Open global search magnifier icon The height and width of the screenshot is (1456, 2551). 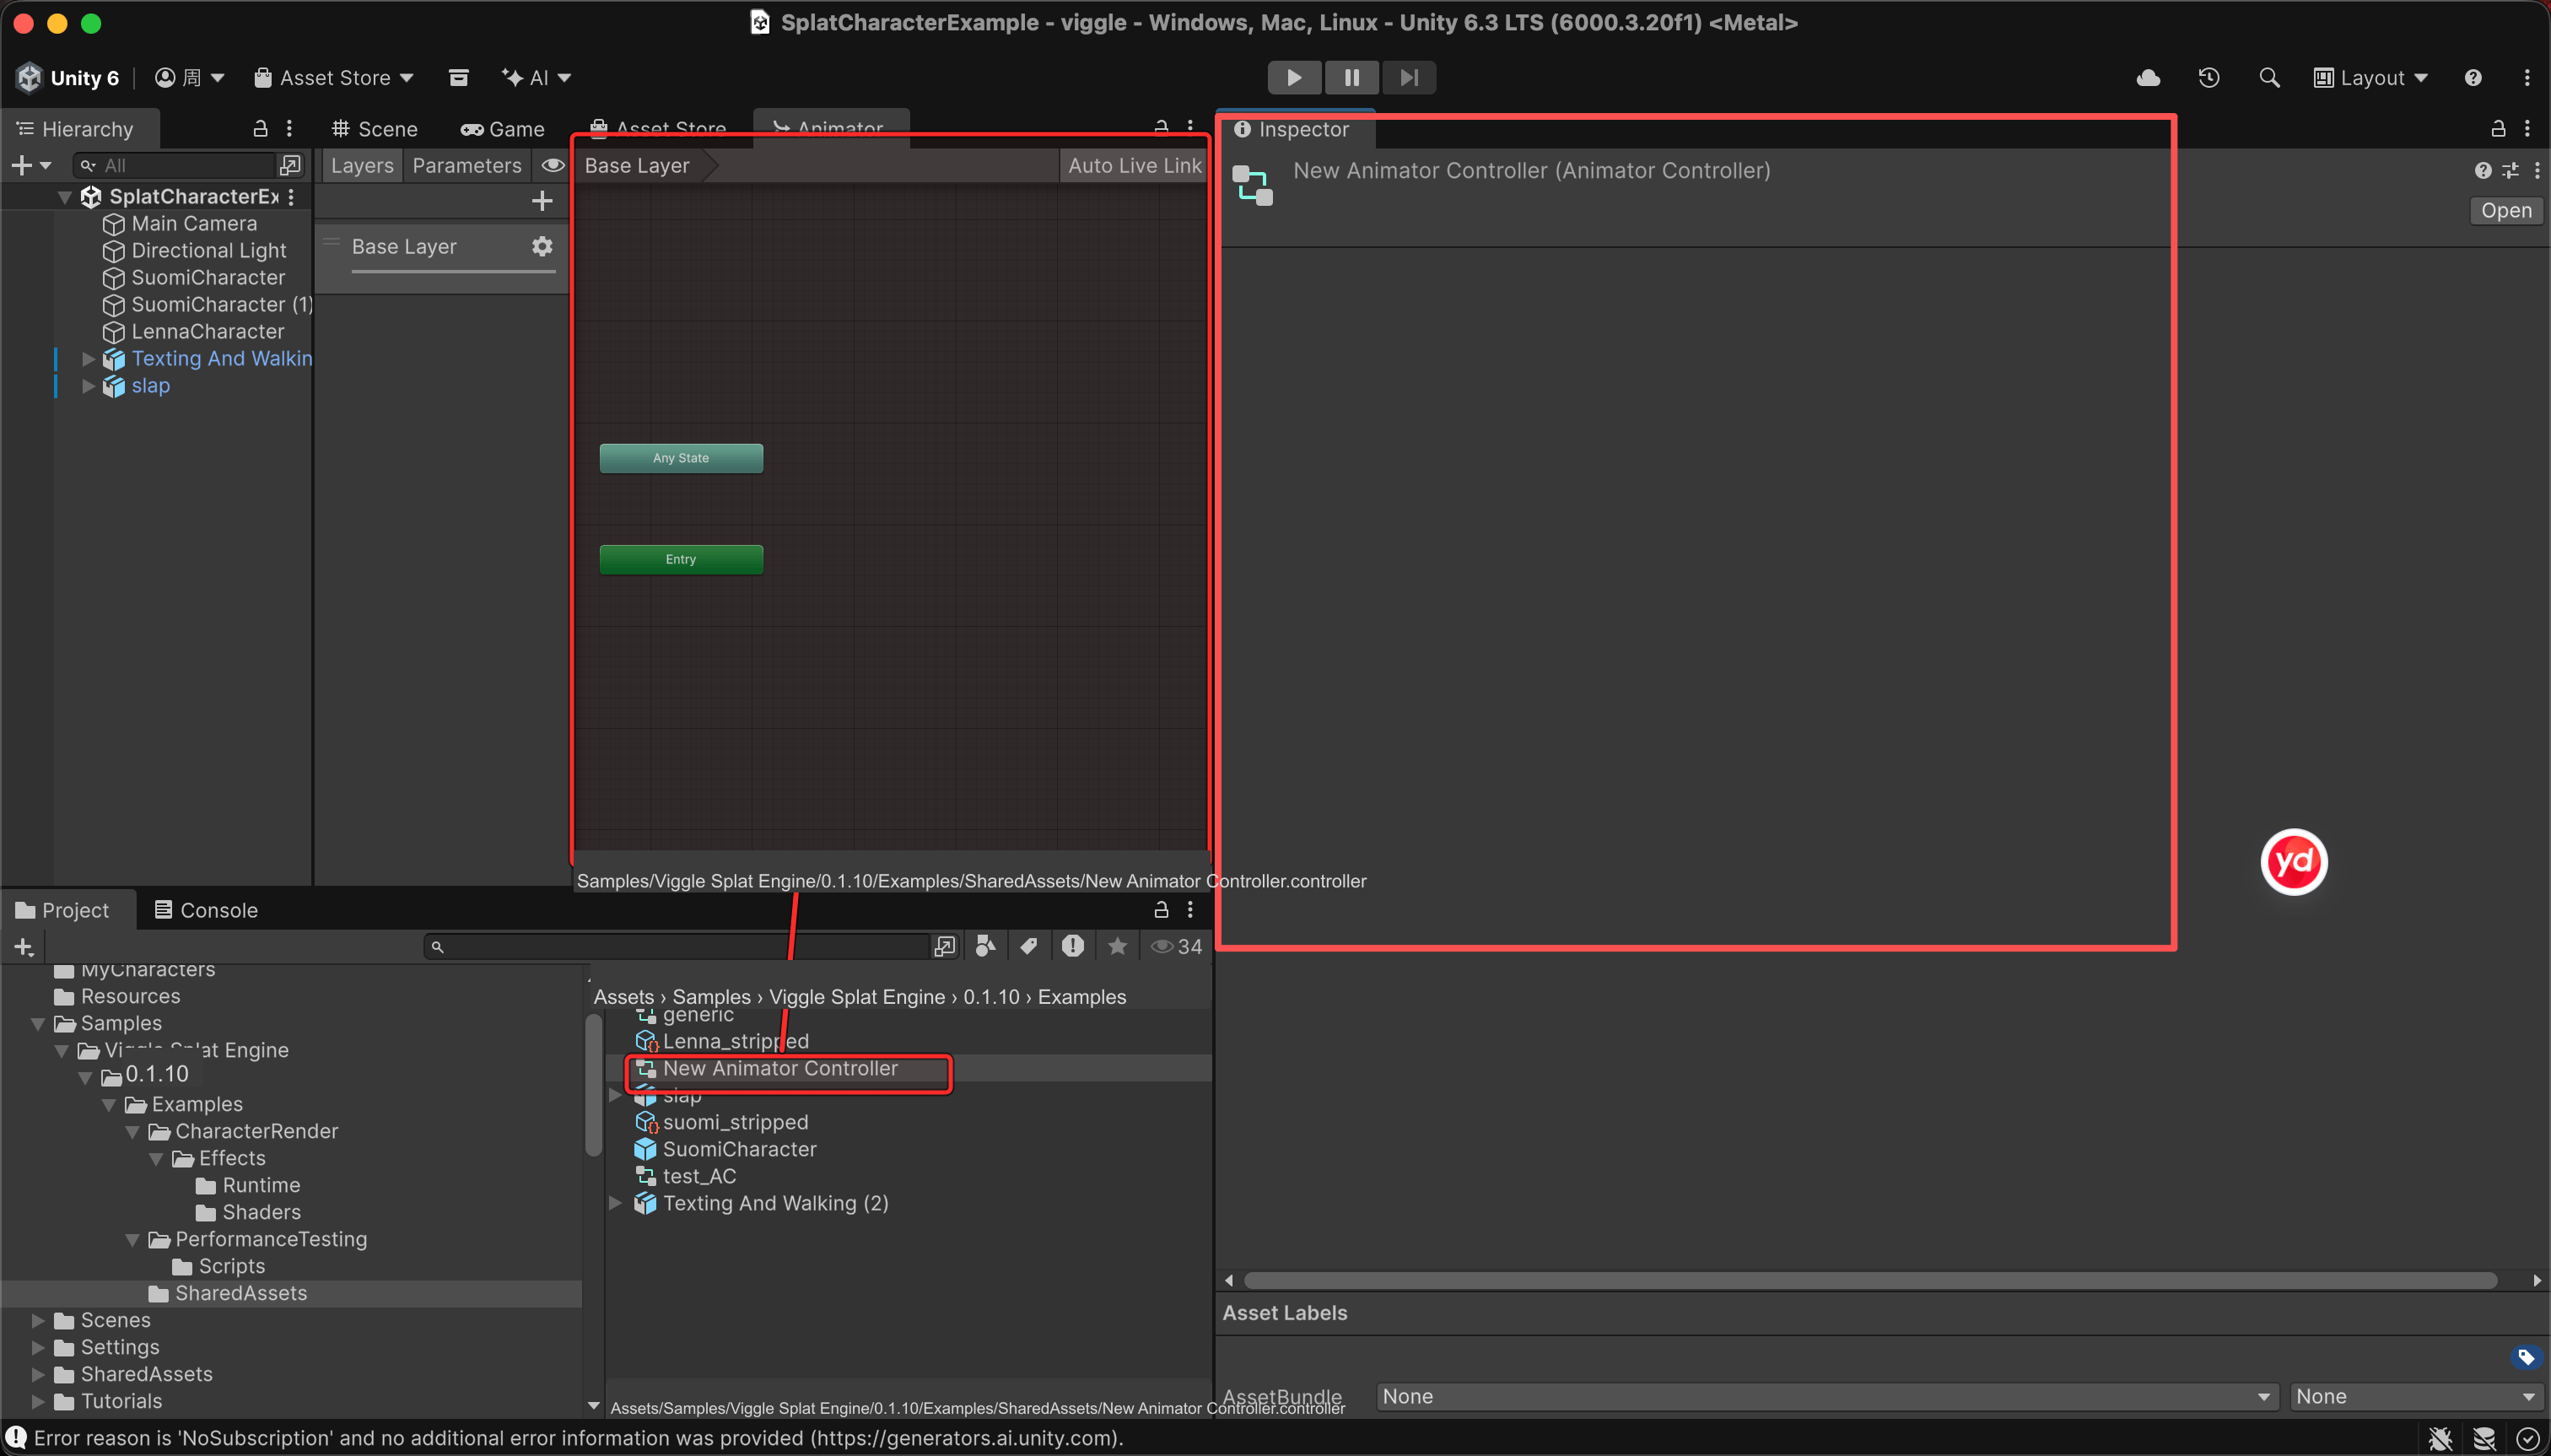coord(2269,78)
